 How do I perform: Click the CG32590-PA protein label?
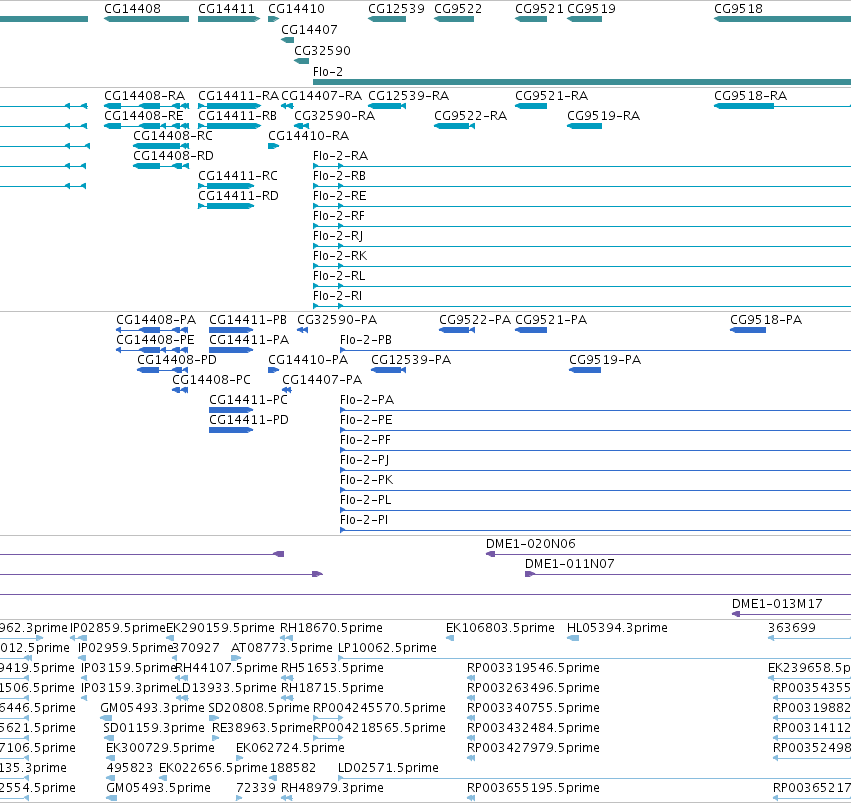337,320
